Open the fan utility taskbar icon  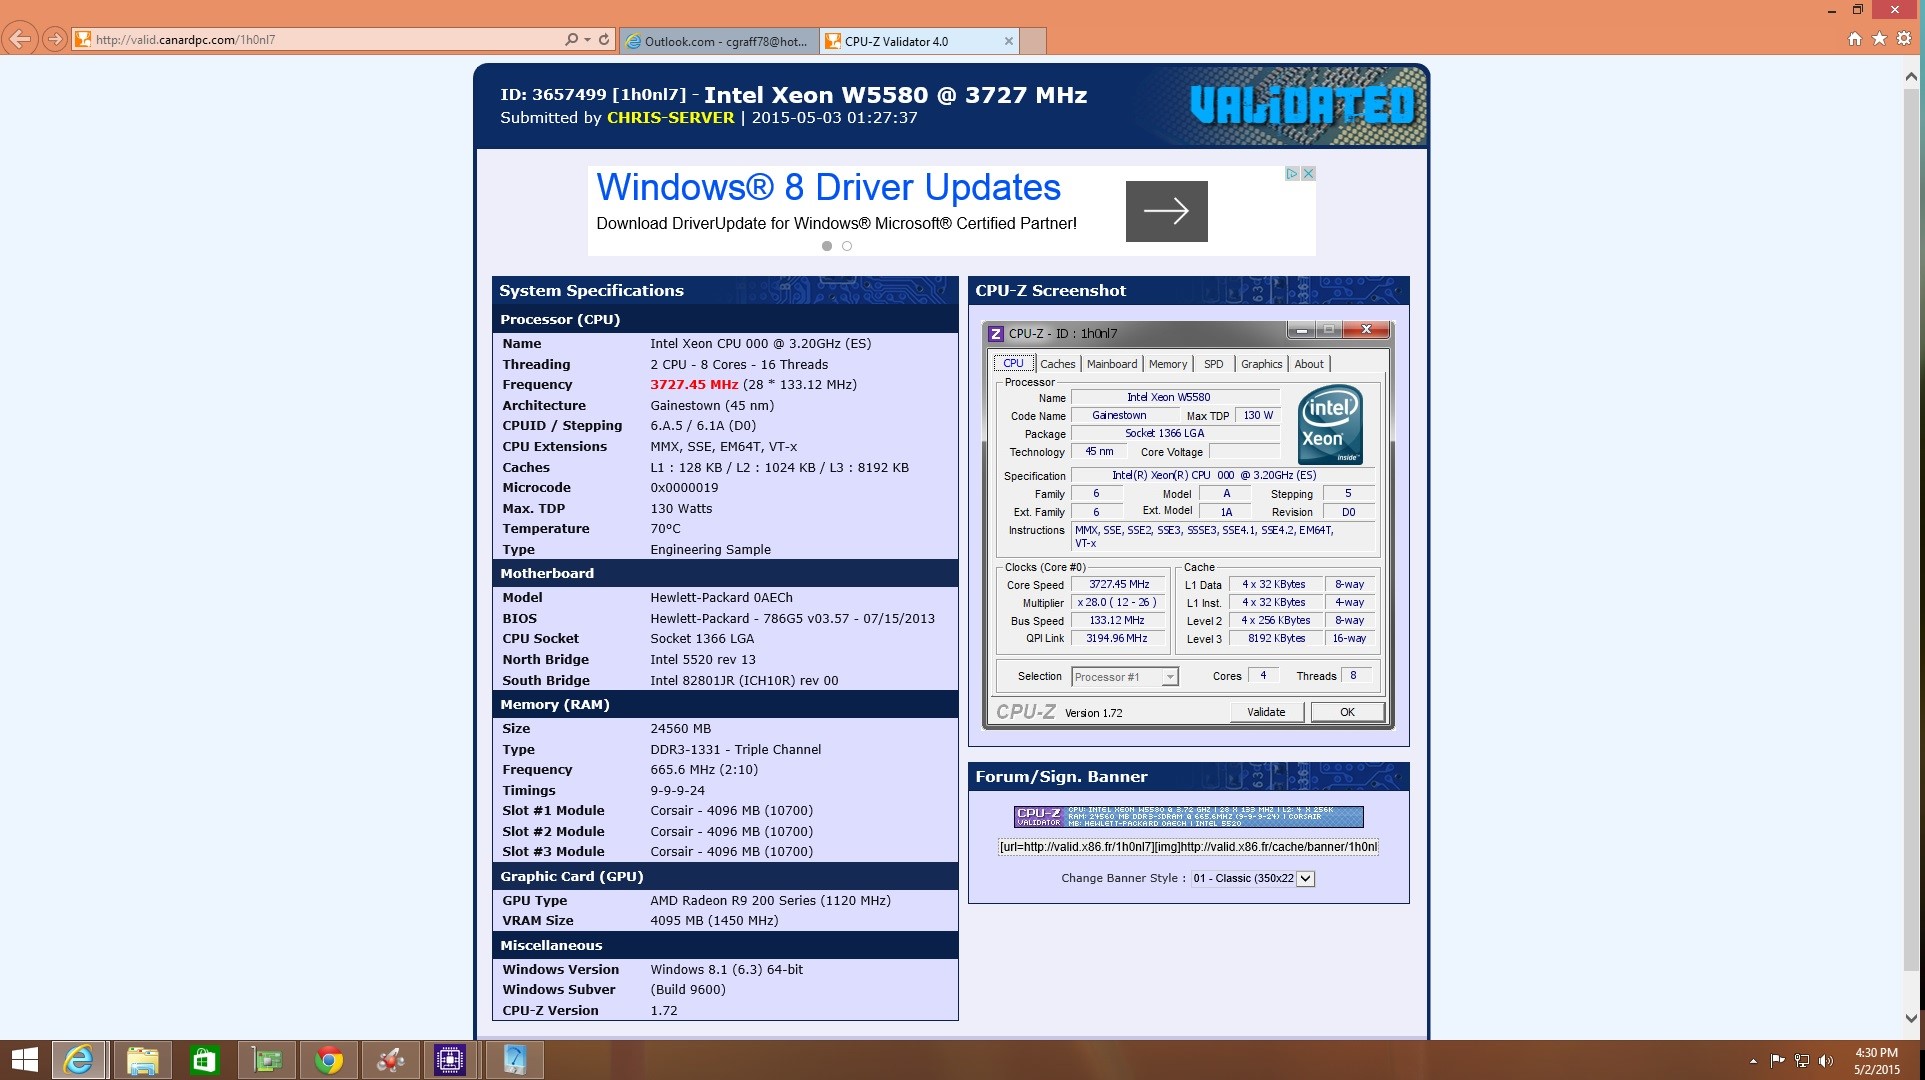tap(390, 1060)
